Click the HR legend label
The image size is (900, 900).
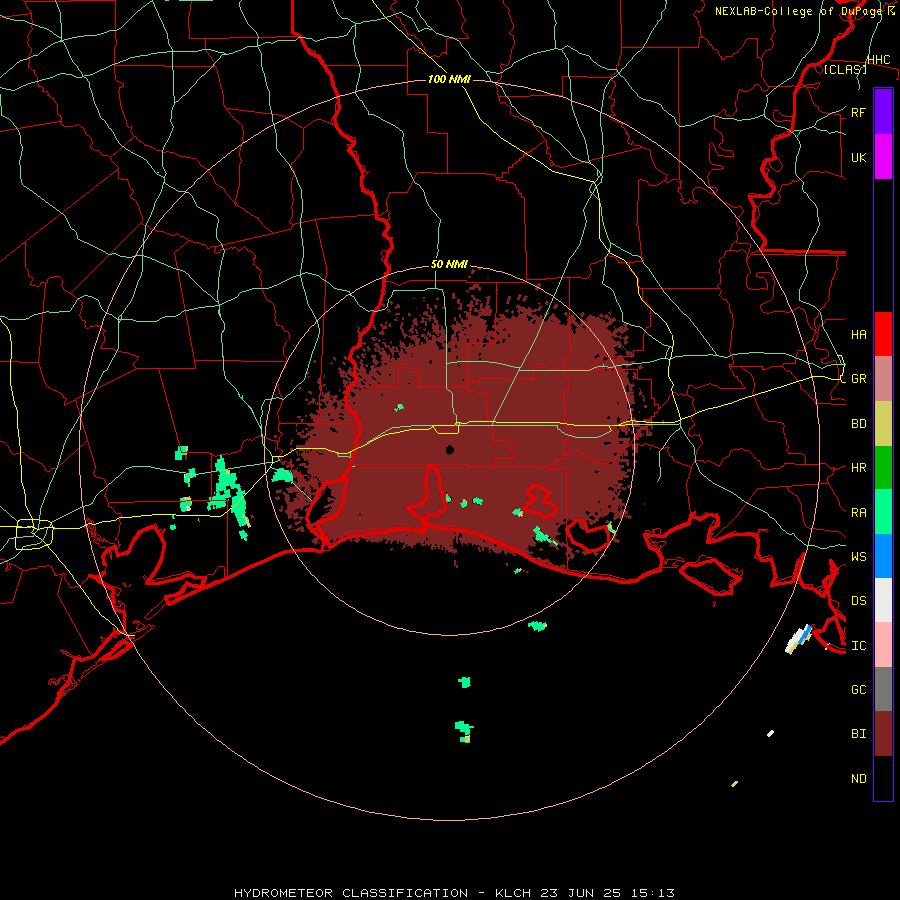pyautogui.click(x=858, y=468)
